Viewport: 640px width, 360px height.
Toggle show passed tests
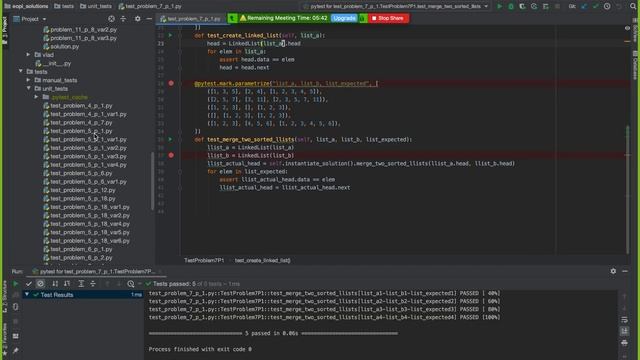pos(29,284)
